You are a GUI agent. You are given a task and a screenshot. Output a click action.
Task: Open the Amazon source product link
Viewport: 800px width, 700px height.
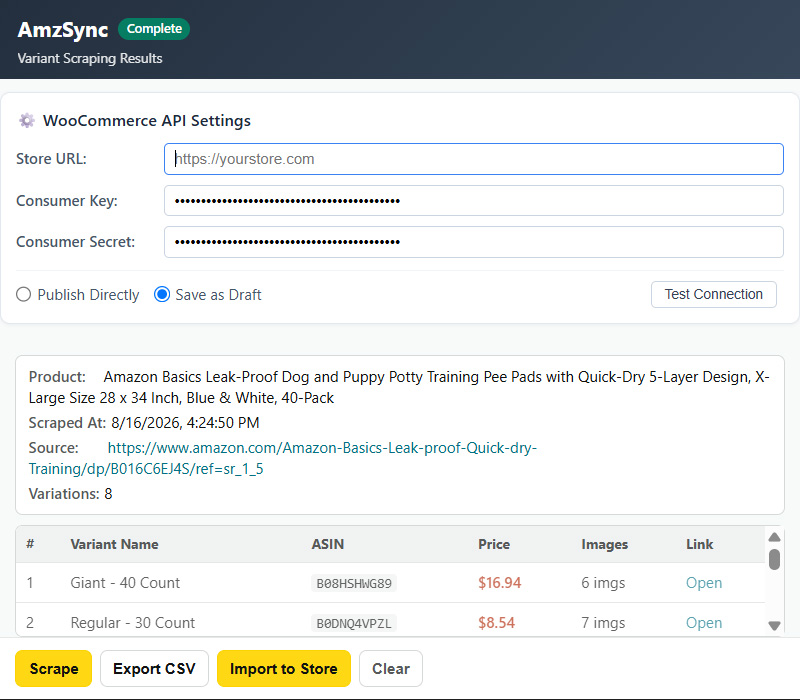point(283,458)
